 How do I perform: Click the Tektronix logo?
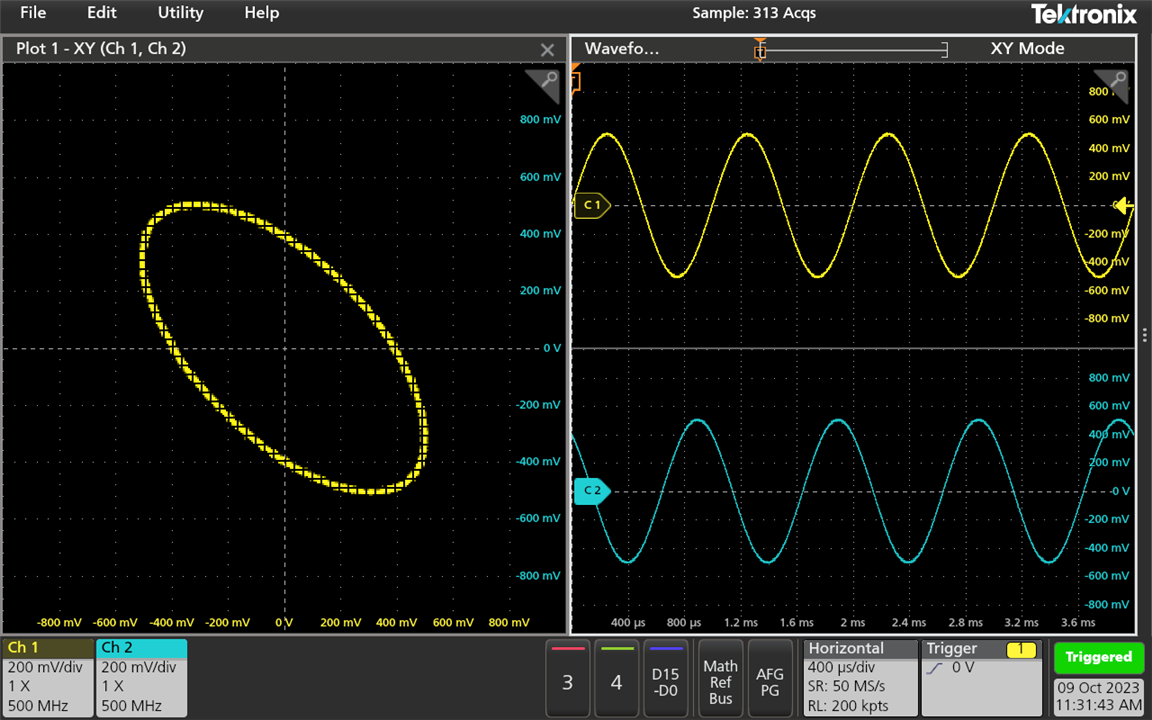[1084, 14]
